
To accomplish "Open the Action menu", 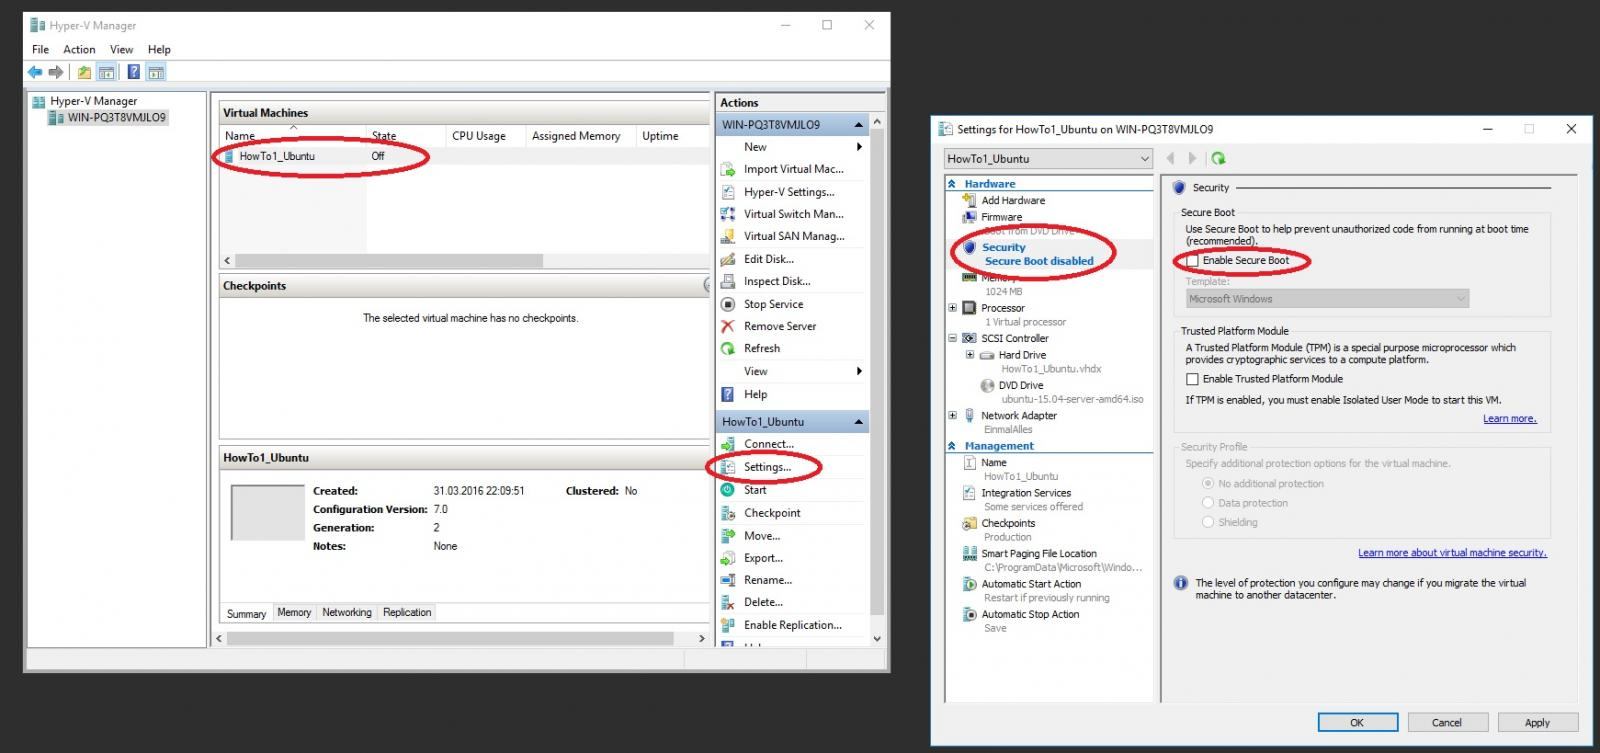I will click(x=79, y=49).
